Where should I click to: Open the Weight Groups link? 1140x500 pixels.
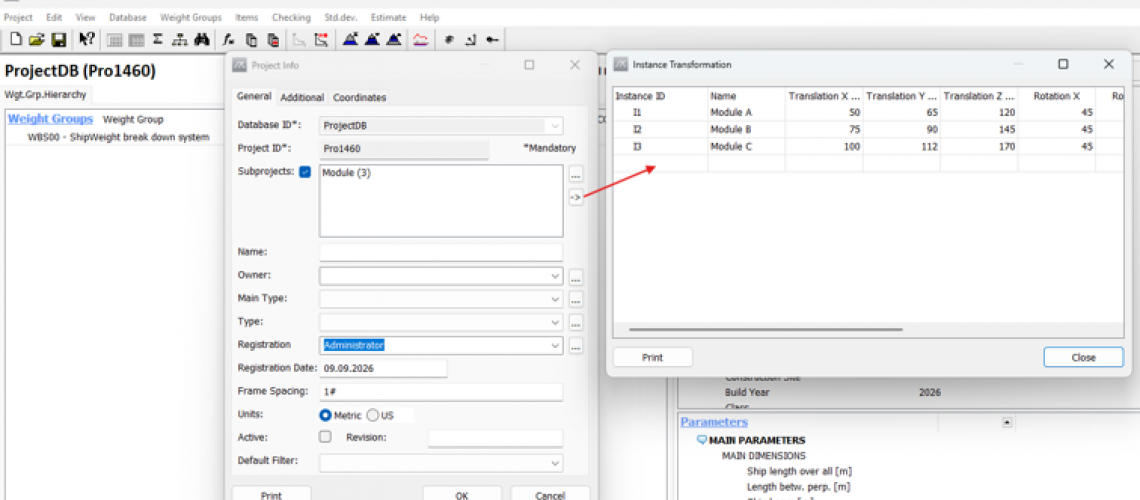click(x=50, y=118)
